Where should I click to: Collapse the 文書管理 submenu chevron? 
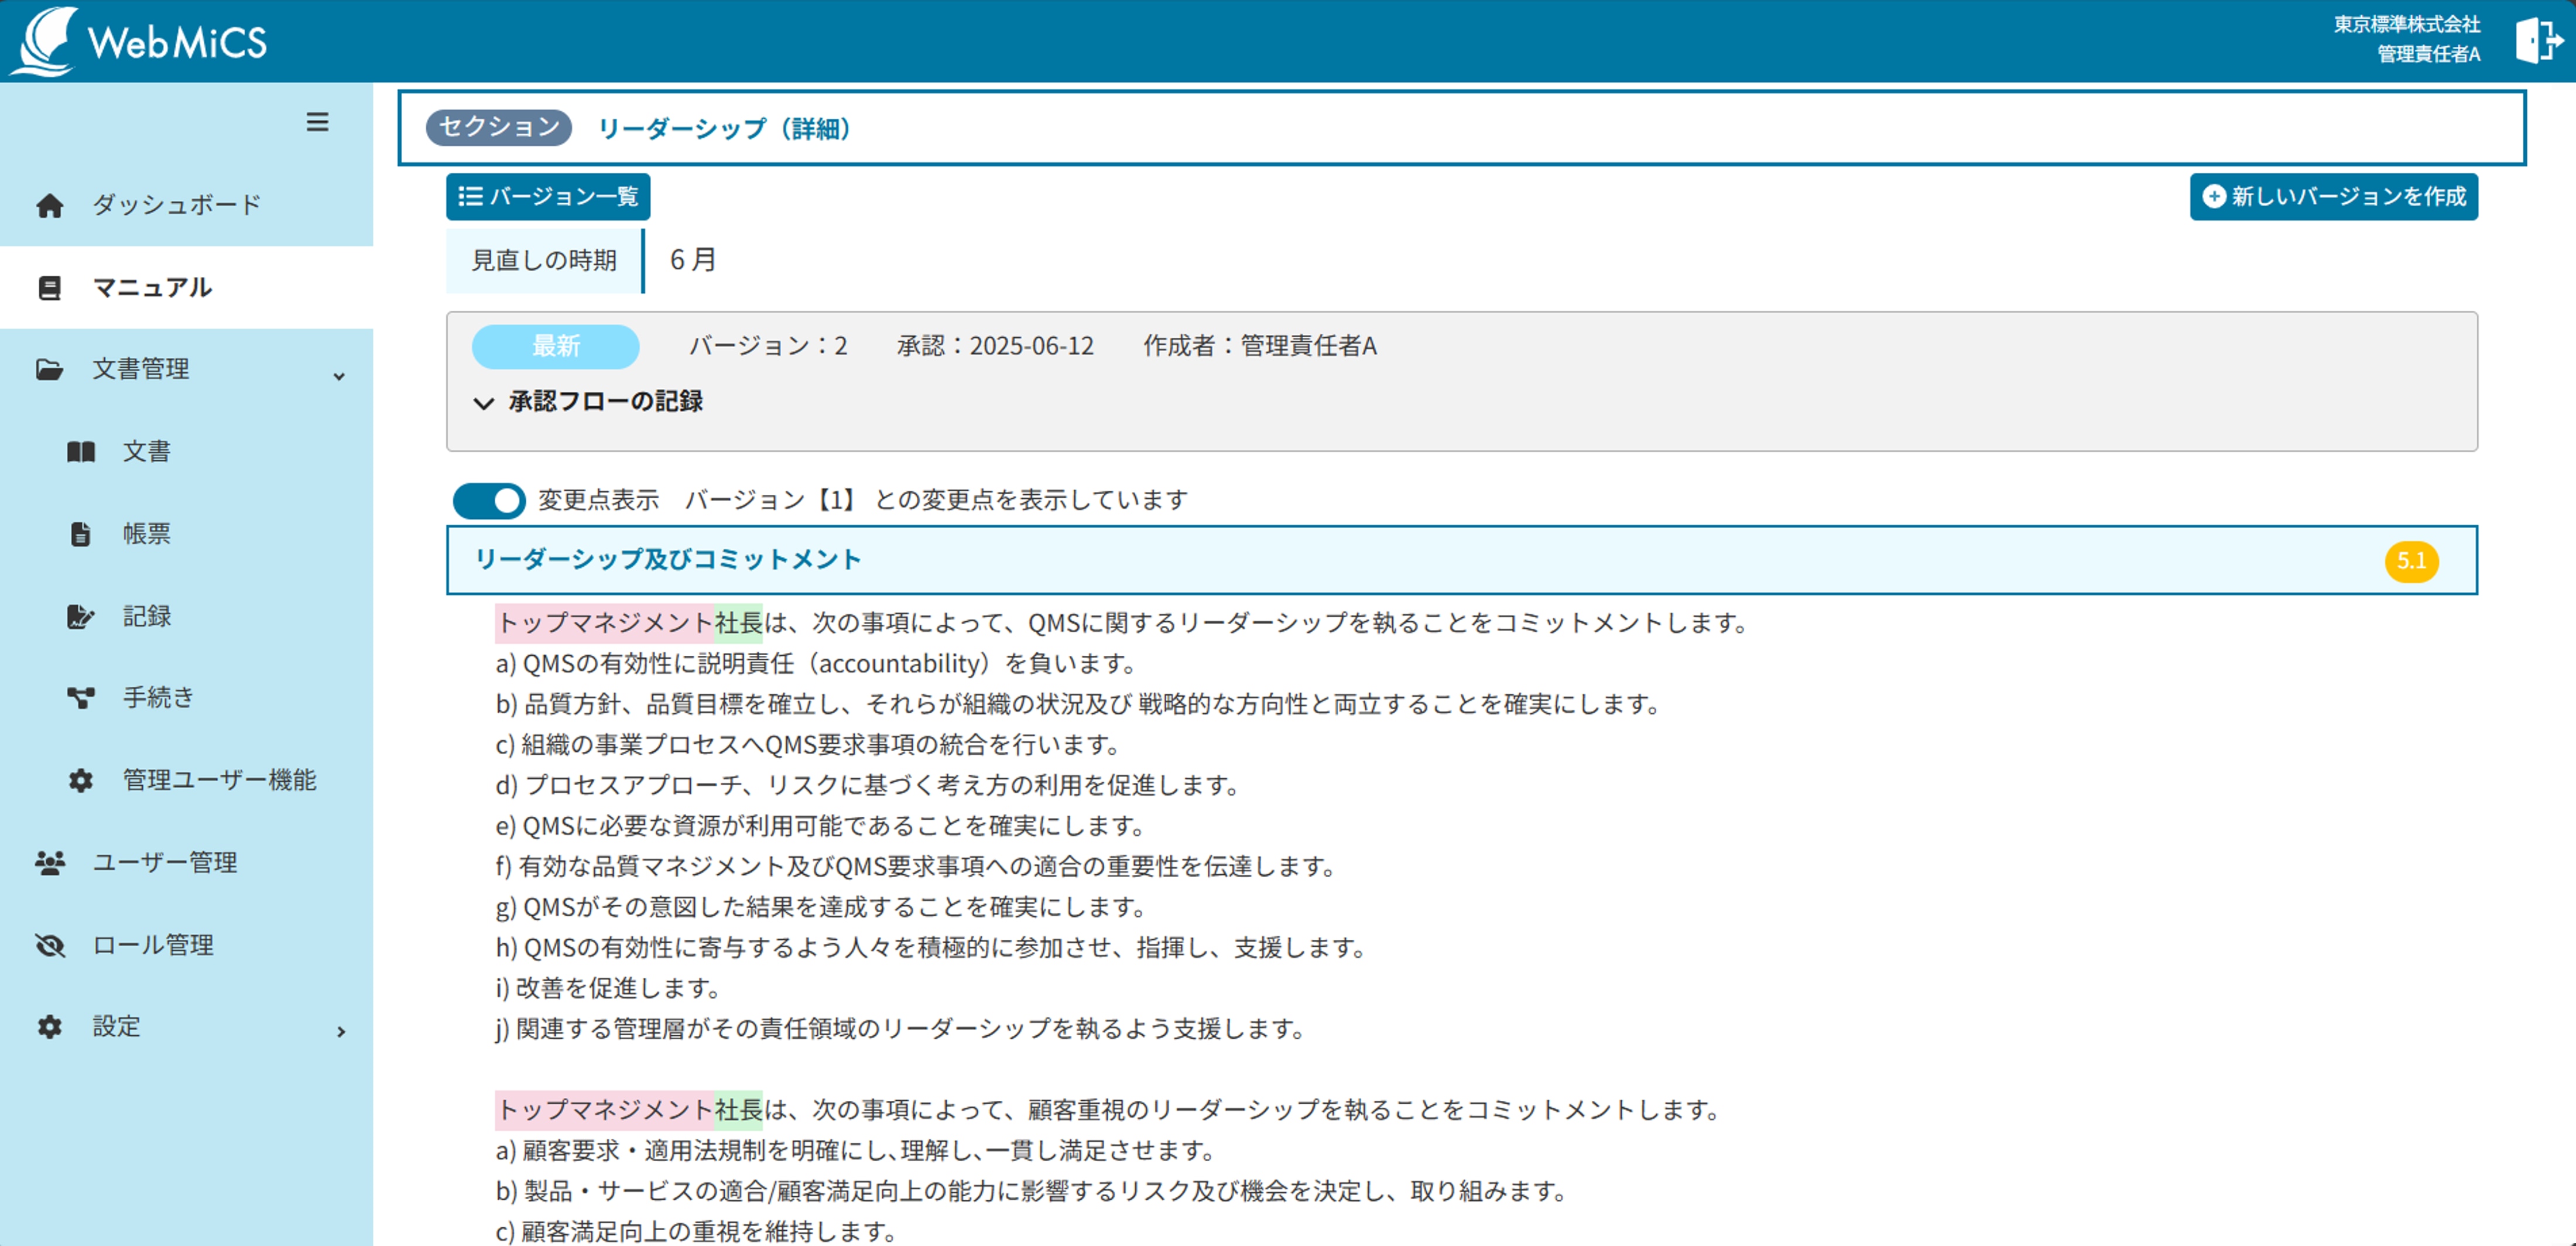pyautogui.click(x=339, y=376)
